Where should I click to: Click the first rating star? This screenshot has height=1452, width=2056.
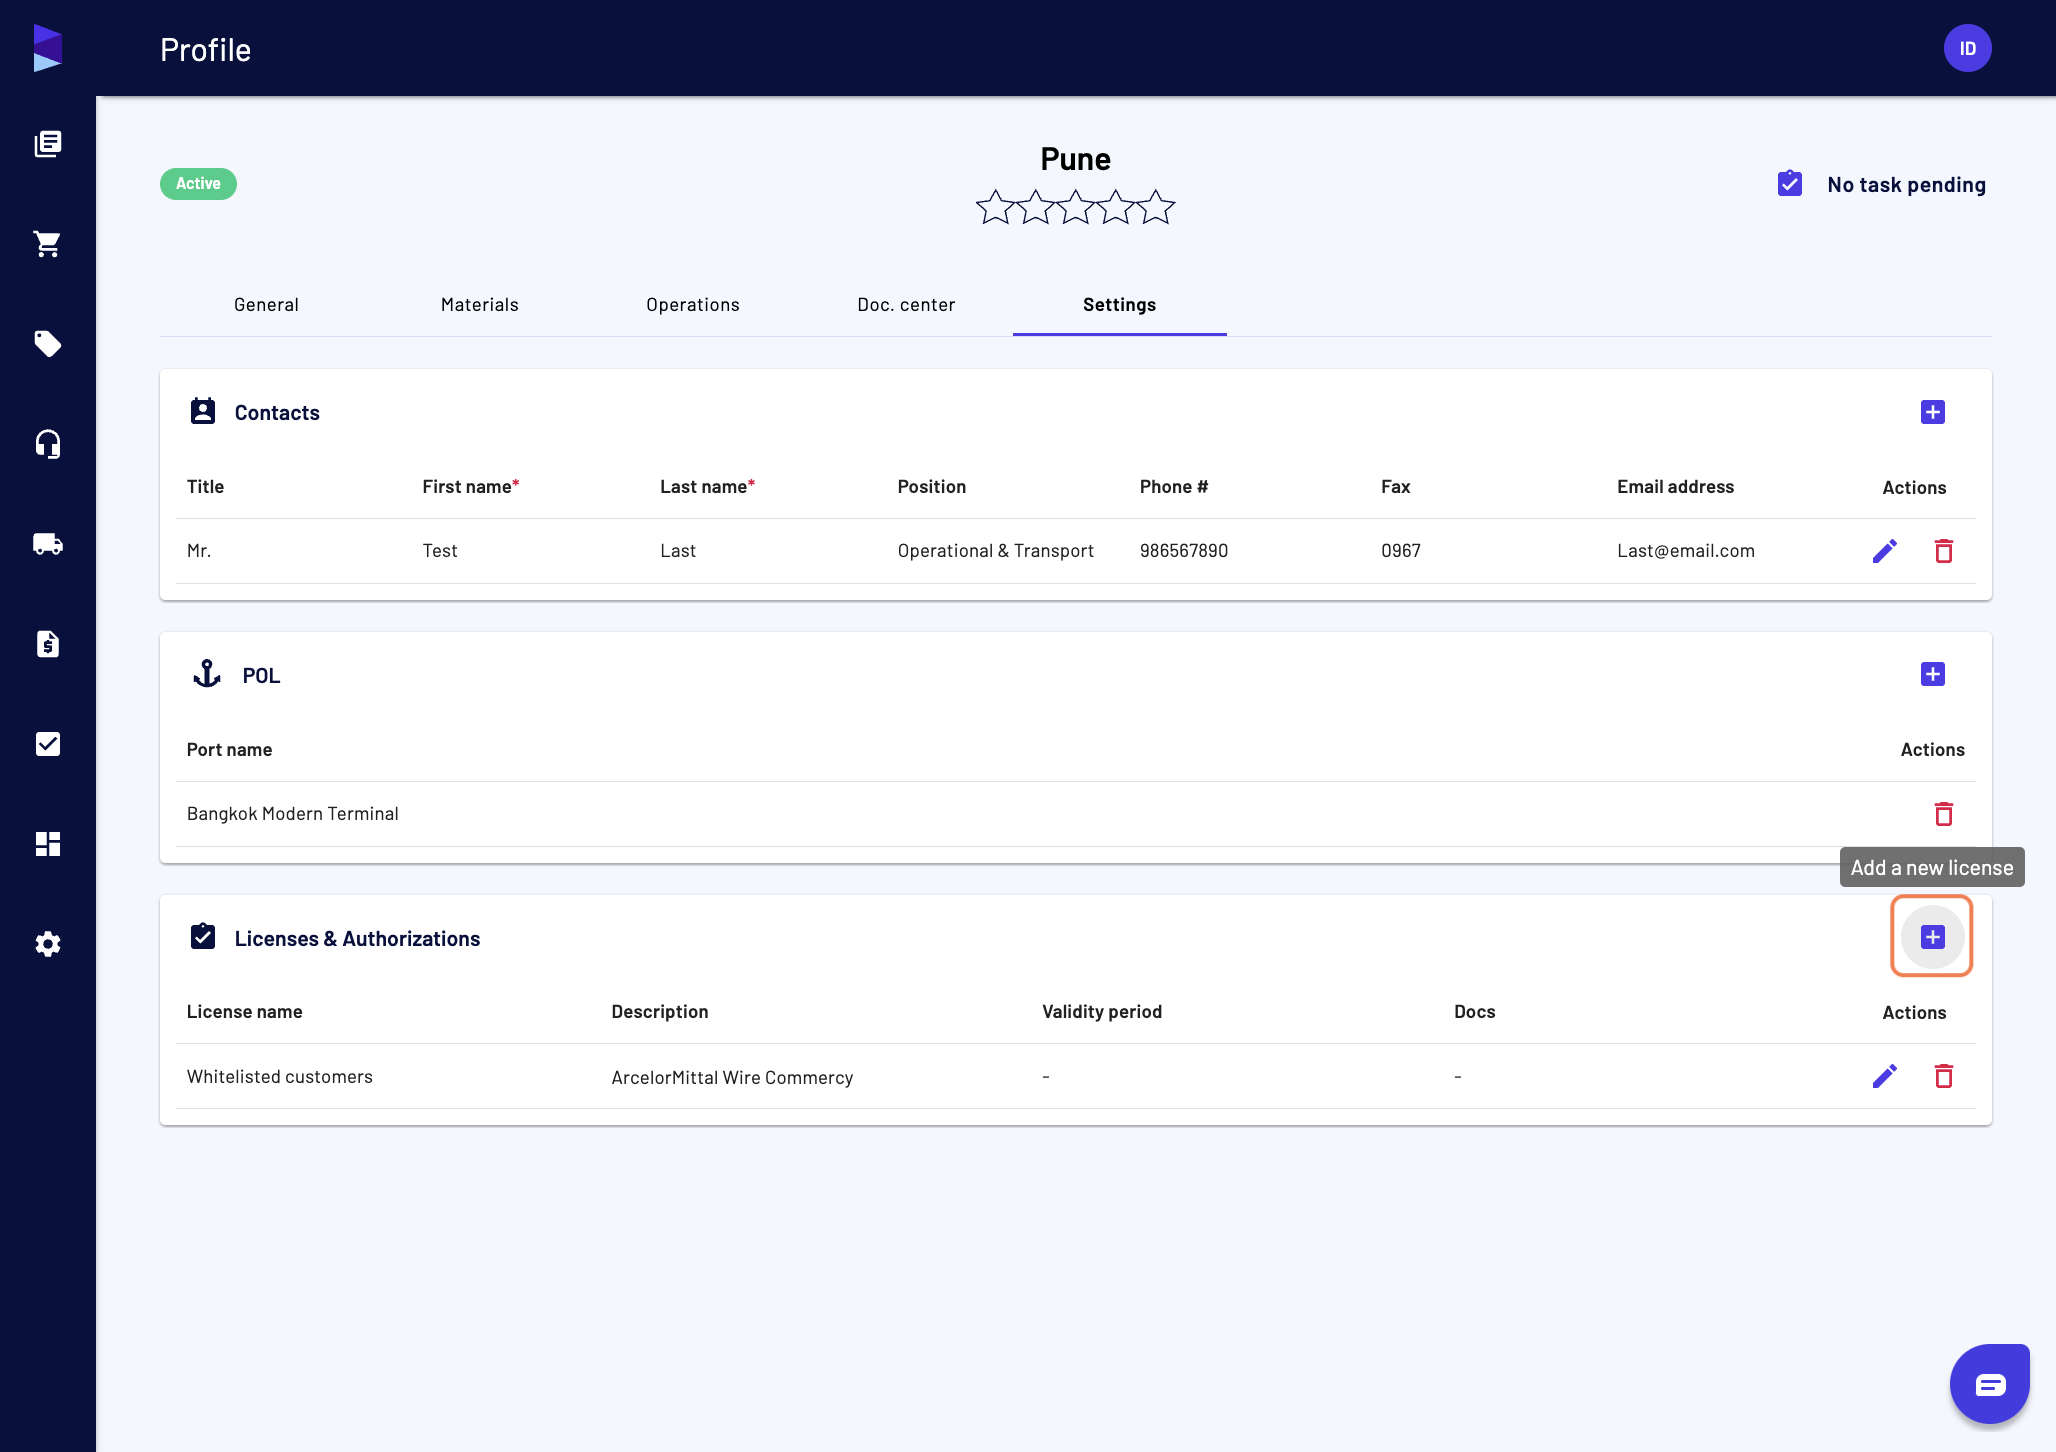(995, 207)
